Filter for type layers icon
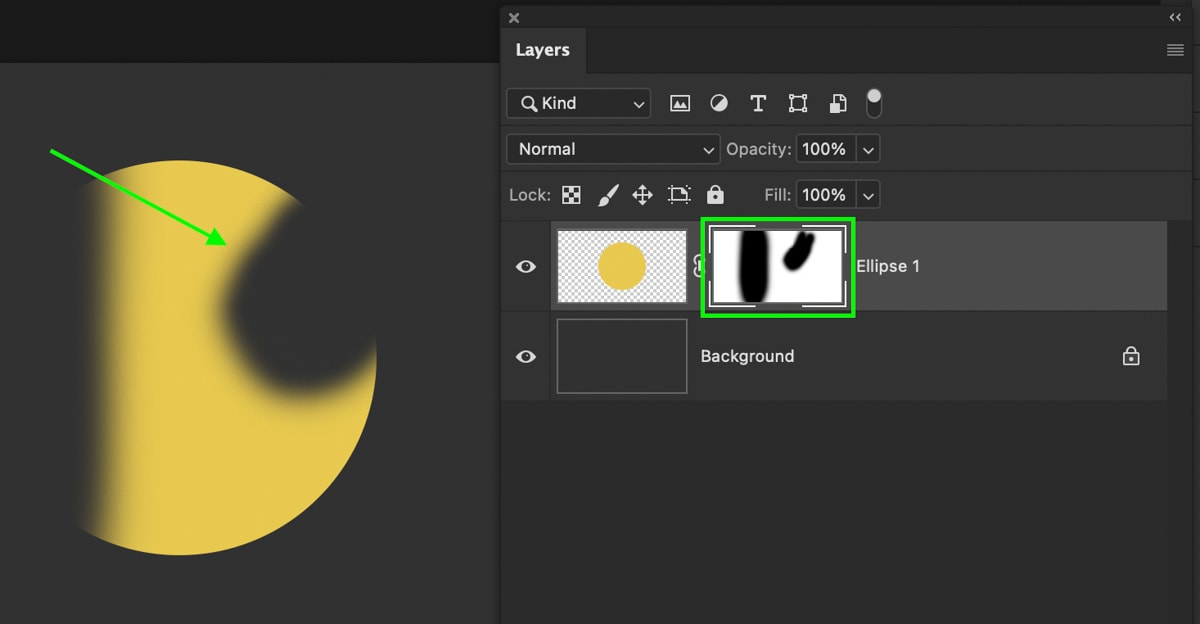 (758, 103)
